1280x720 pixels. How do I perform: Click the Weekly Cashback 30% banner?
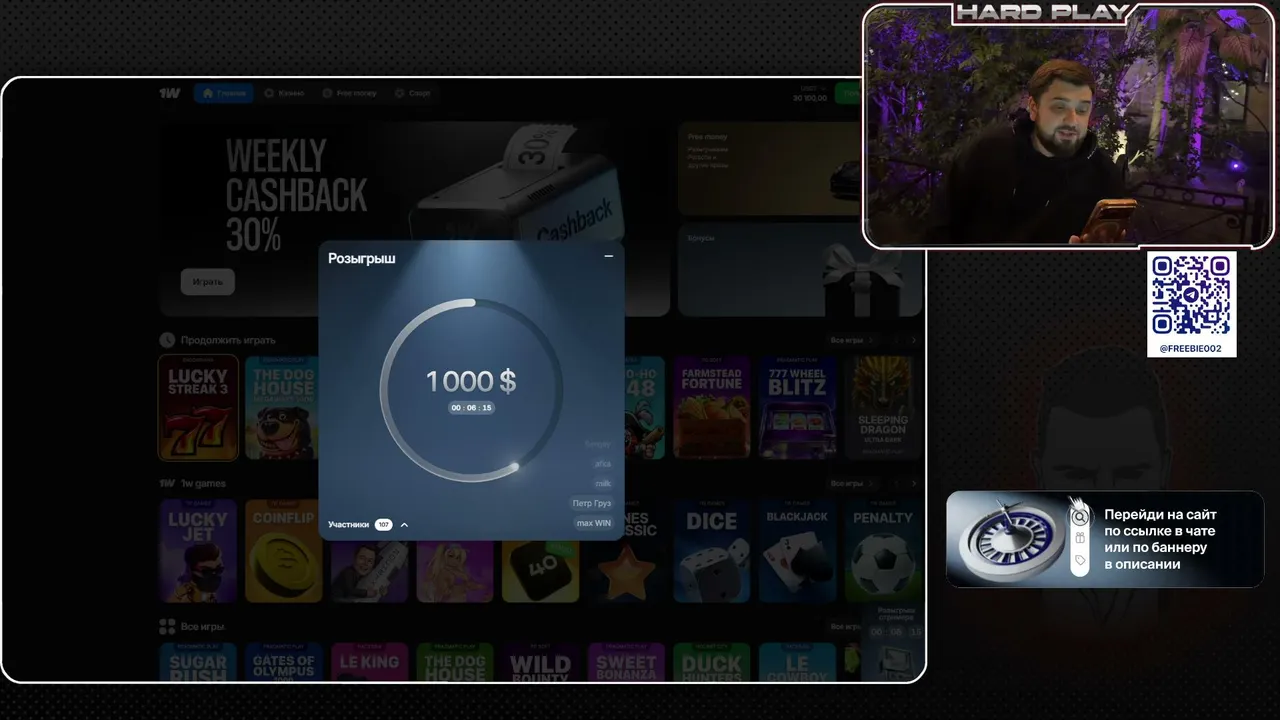(415, 219)
